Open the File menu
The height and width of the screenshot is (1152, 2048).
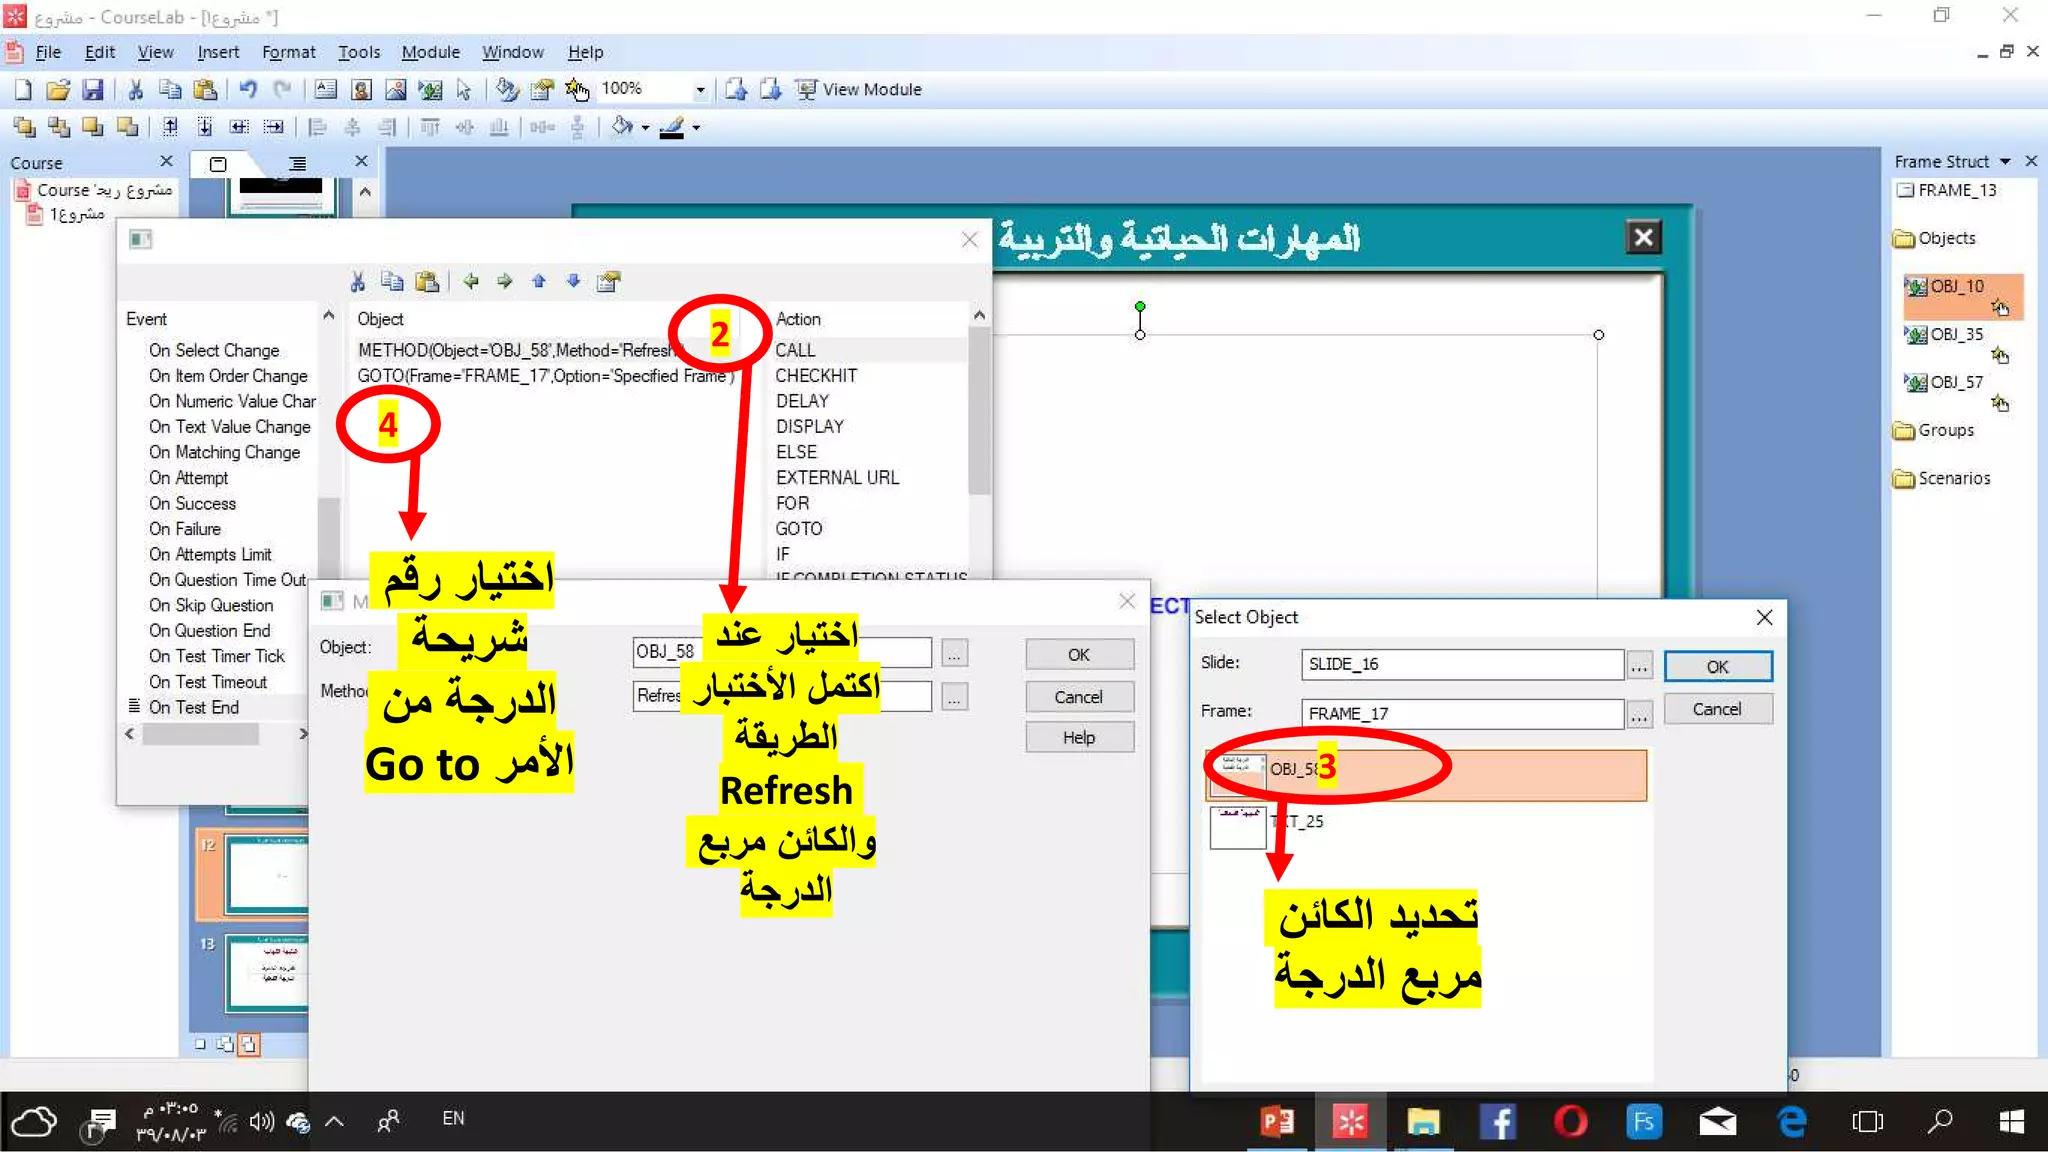click(x=48, y=52)
